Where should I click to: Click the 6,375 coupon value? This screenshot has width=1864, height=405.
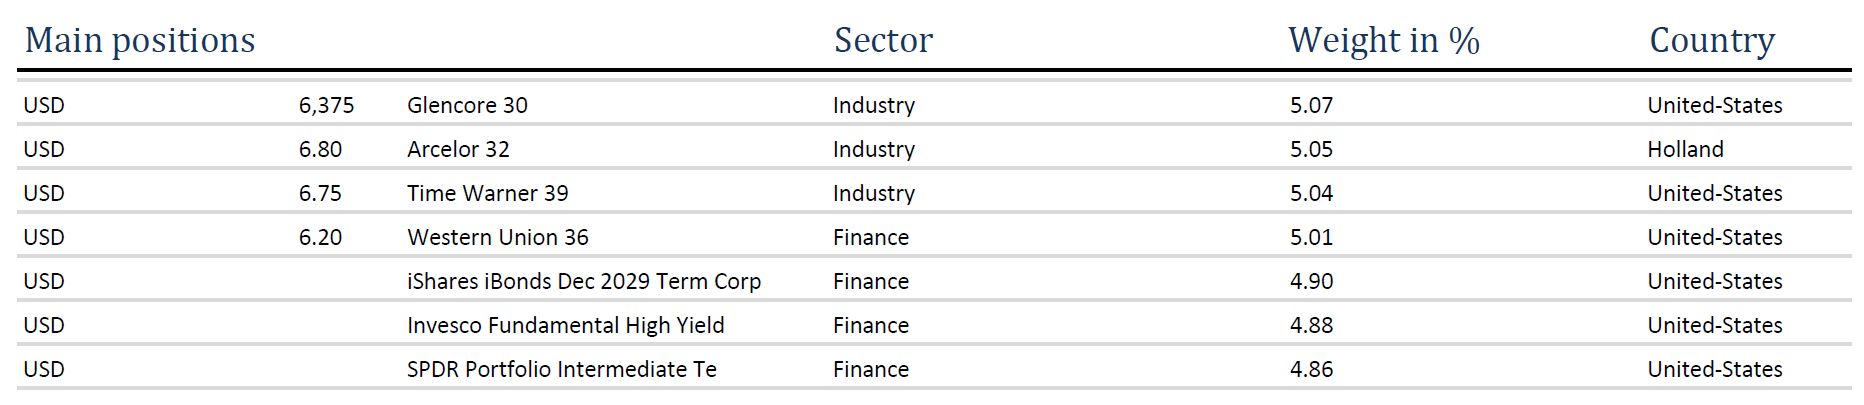(326, 105)
